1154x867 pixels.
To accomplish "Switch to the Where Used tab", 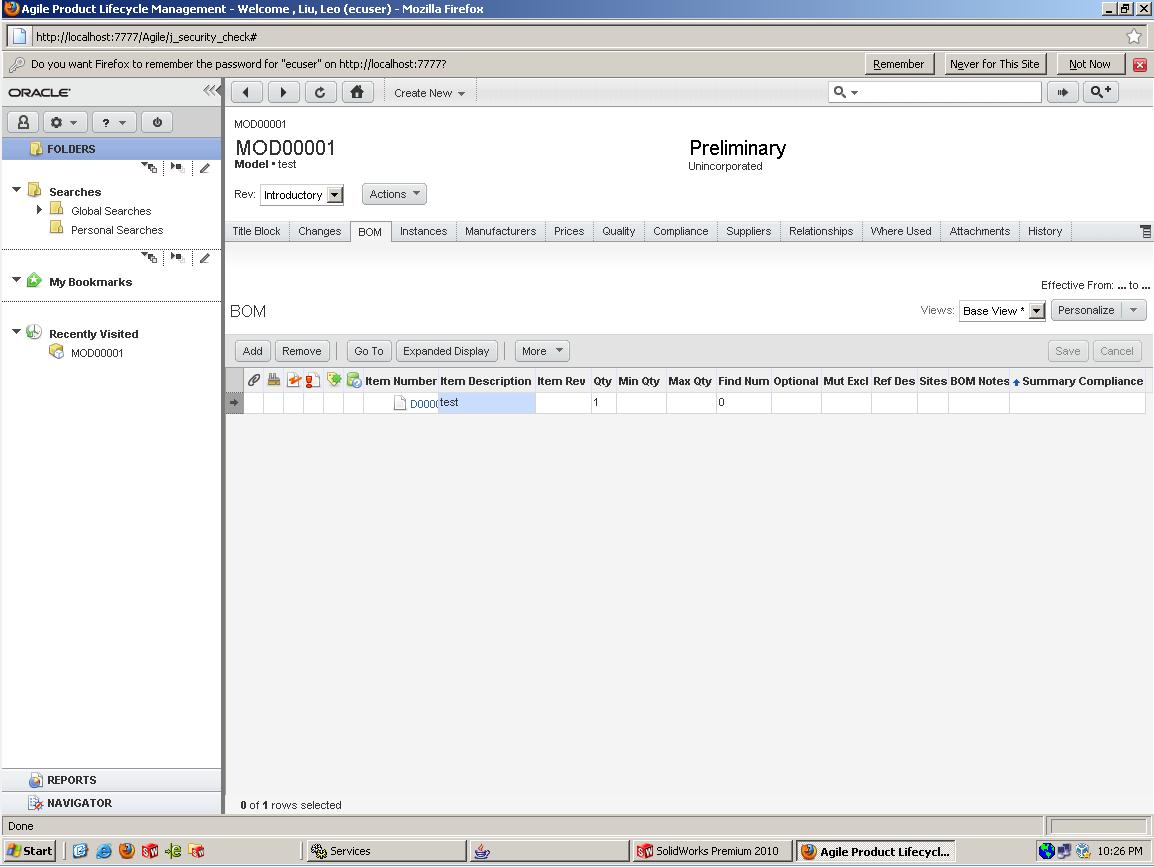I will [901, 231].
